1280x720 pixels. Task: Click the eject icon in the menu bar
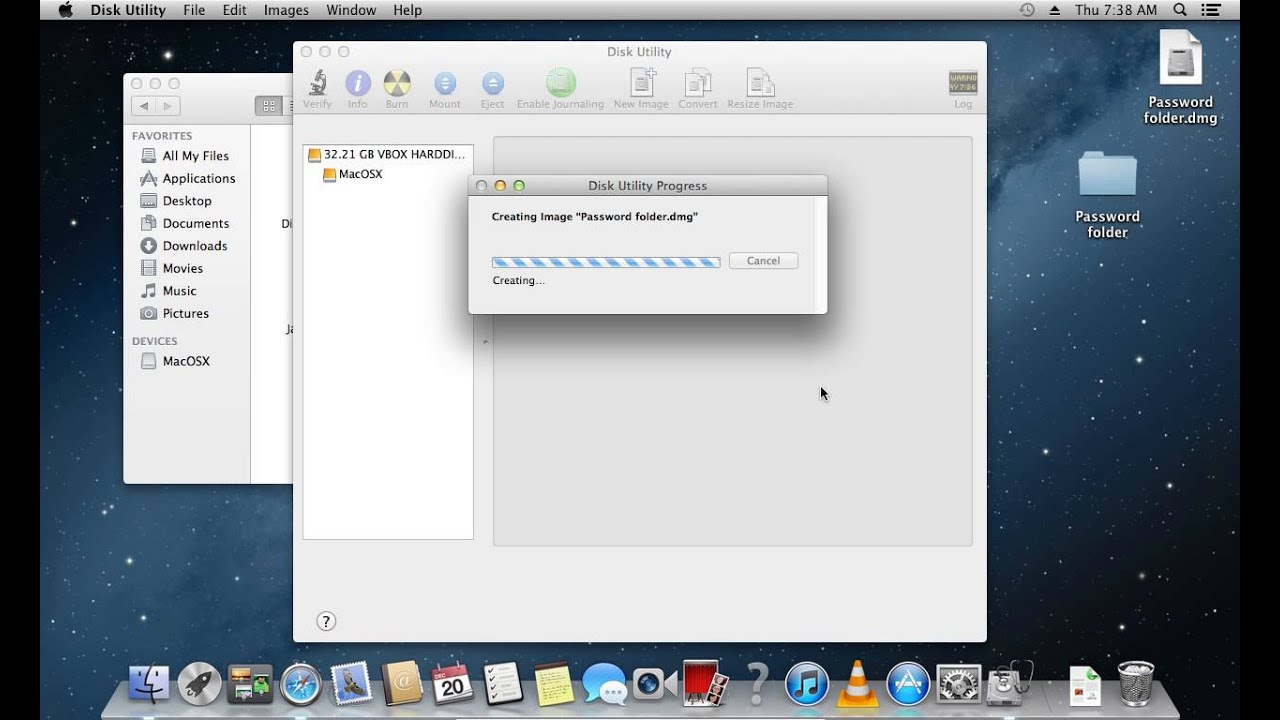coord(1054,10)
